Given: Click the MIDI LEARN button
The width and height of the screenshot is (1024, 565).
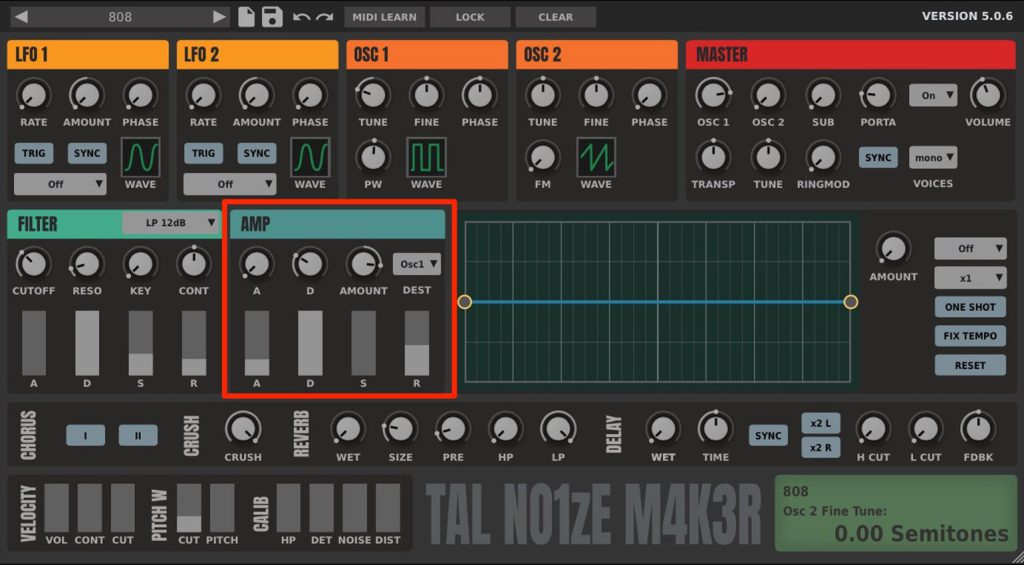Looking at the screenshot, I should coord(385,17).
